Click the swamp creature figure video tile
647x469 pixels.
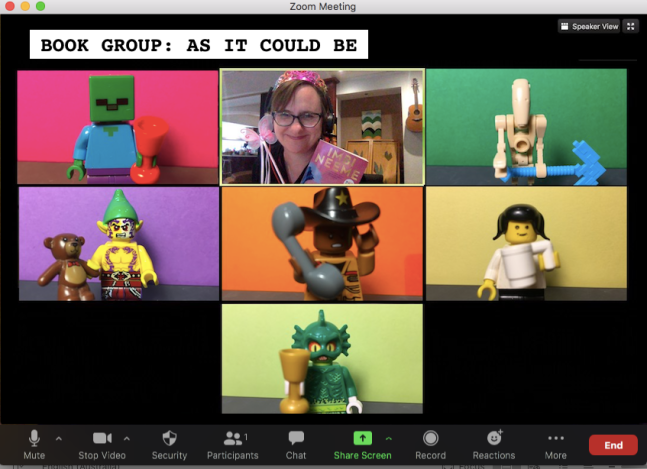tap(322, 358)
